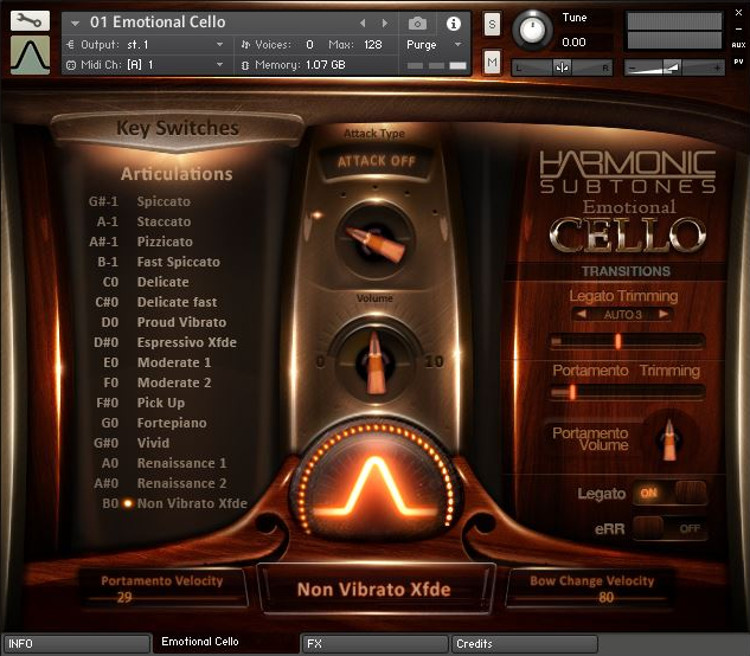The height and width of the screenshot is (656, 750).
Task: Mute the instrument with M button
Action: [x=492, y=62]
